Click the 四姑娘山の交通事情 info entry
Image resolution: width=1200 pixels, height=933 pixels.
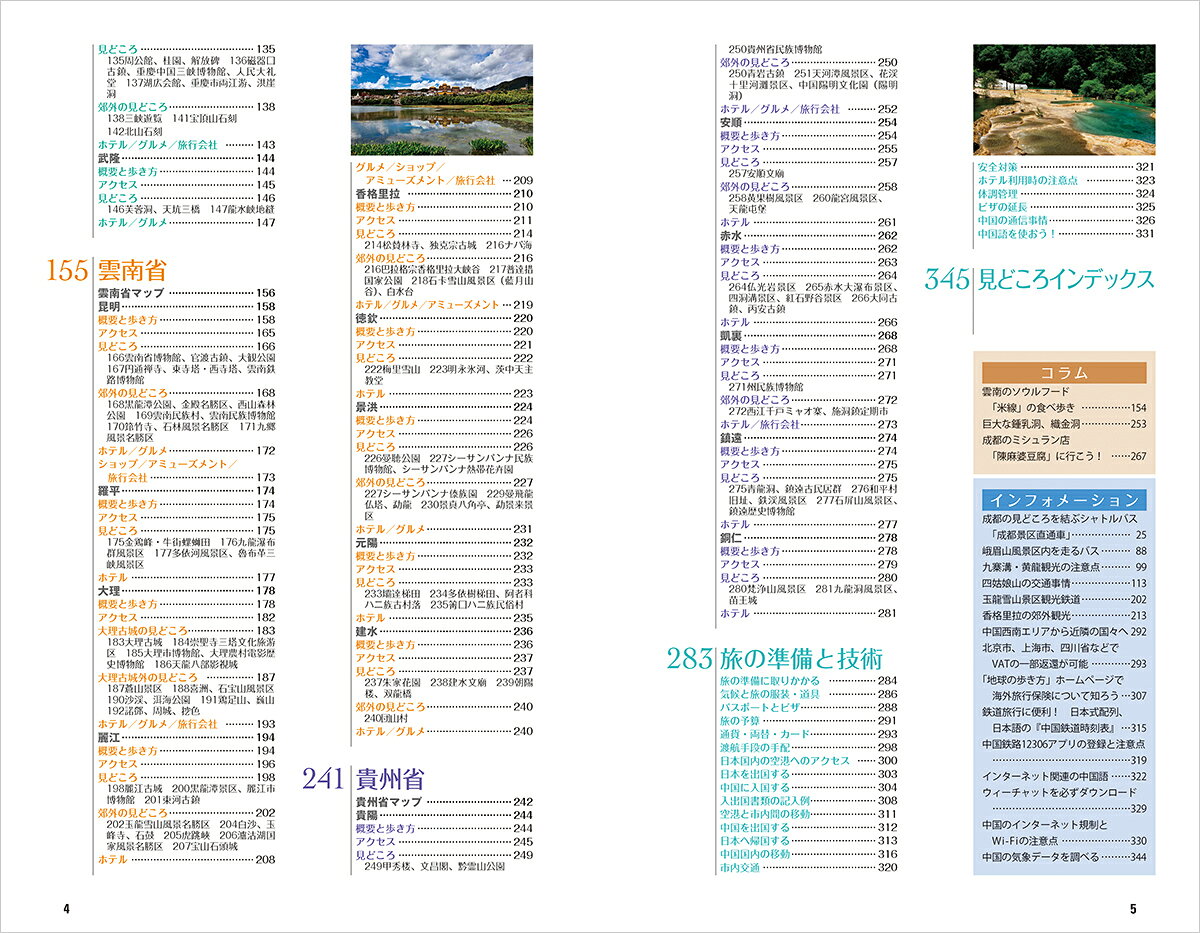point(1064,583)
